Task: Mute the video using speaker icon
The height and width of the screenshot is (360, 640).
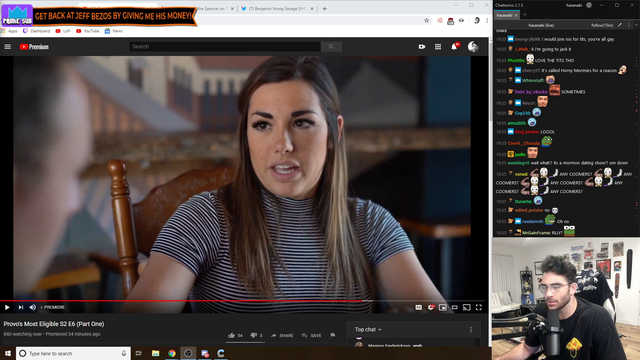Action: point(33,307)
